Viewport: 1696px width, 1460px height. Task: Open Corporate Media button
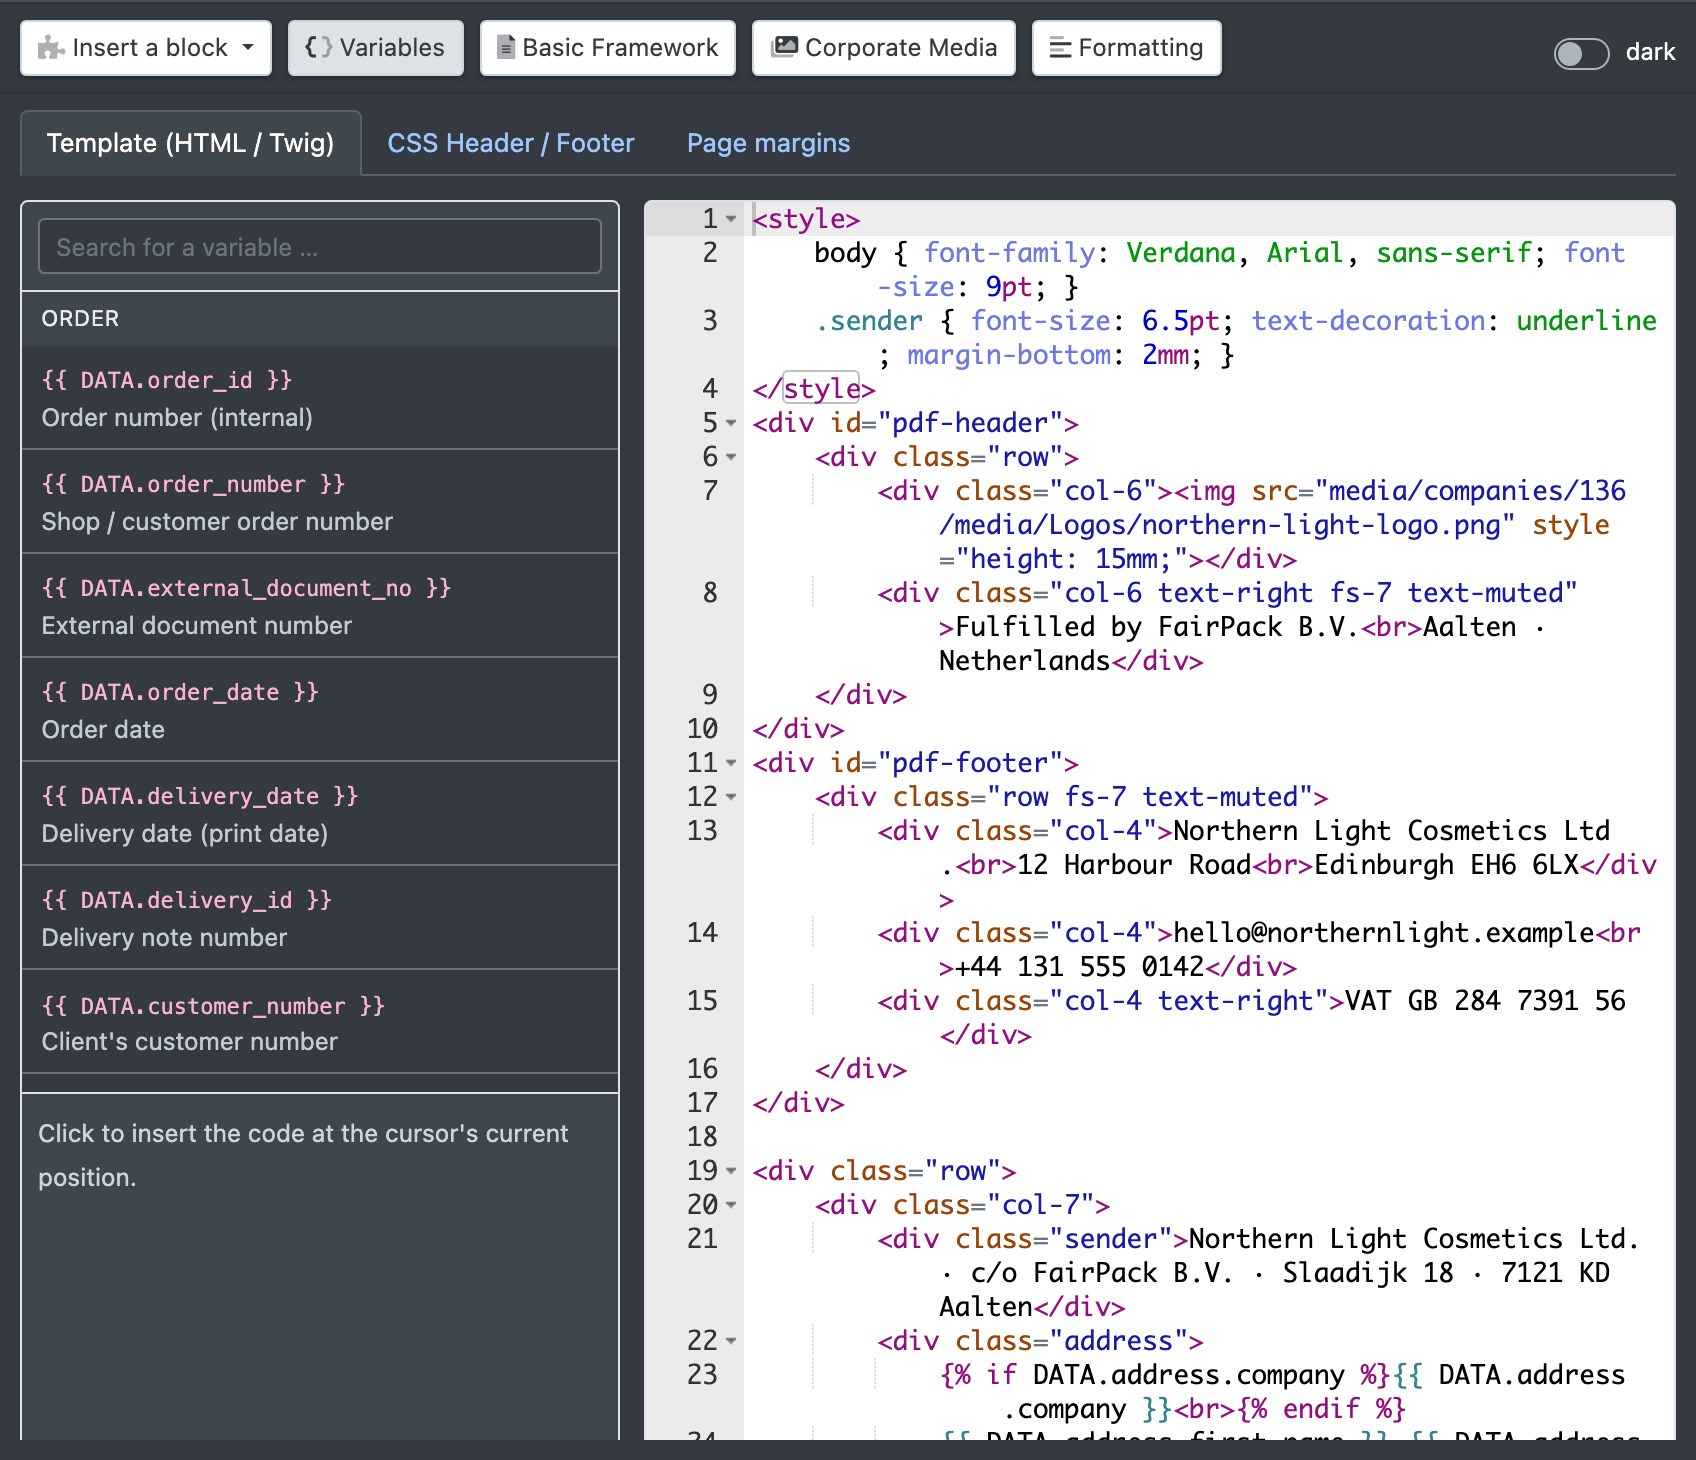tap(884, 48)
